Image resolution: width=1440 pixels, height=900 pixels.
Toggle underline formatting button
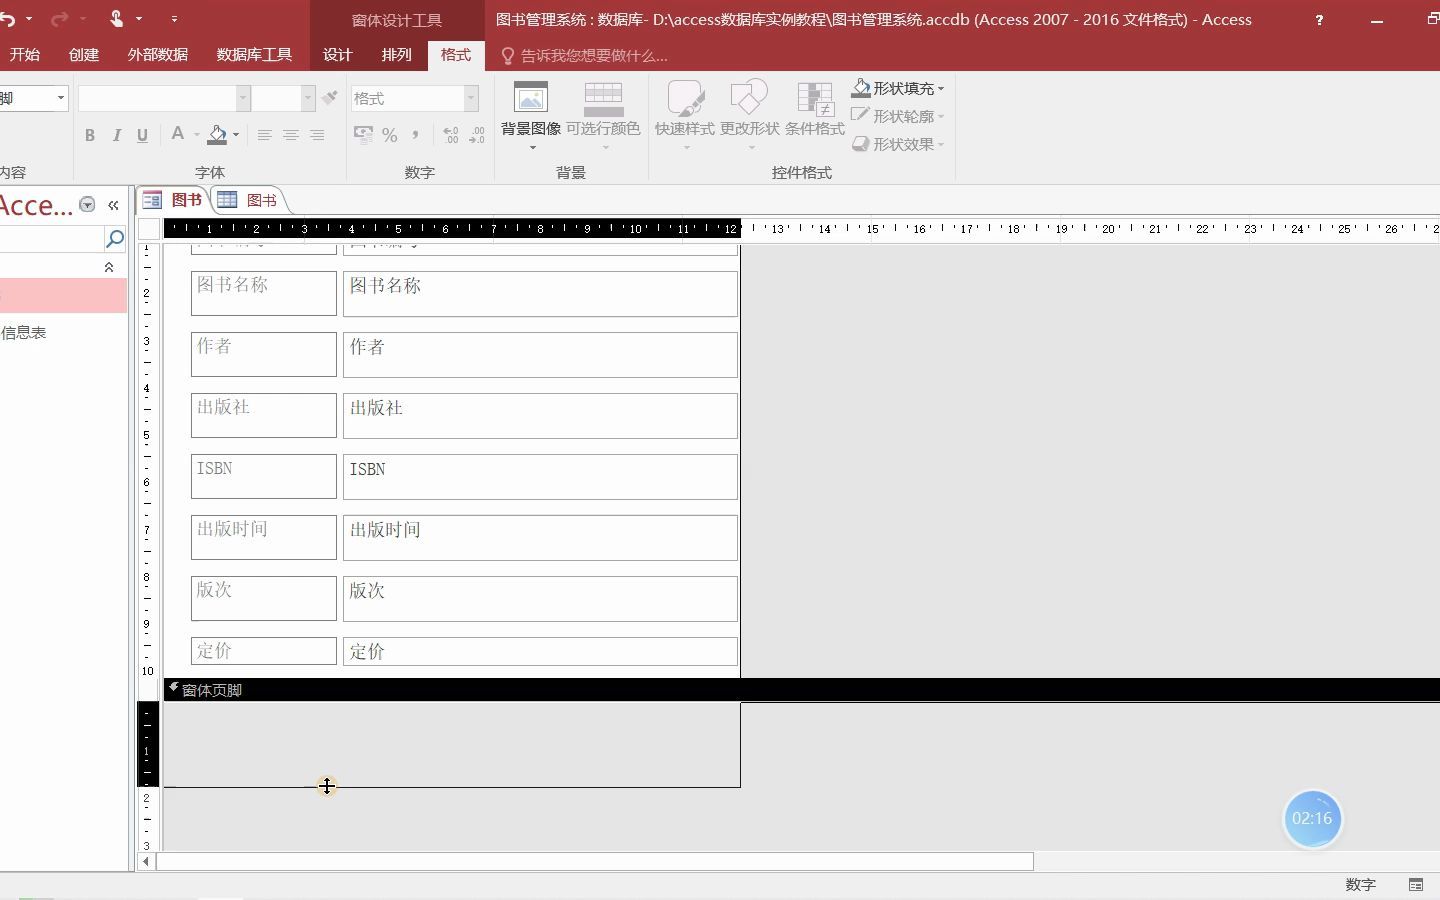point(142,135)
